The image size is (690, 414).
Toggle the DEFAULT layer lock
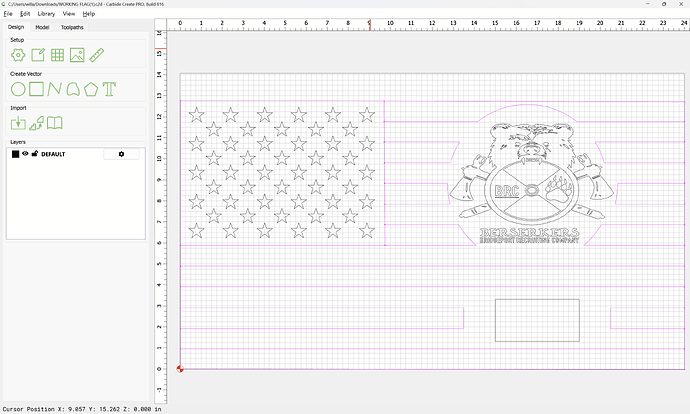(35, 154)
